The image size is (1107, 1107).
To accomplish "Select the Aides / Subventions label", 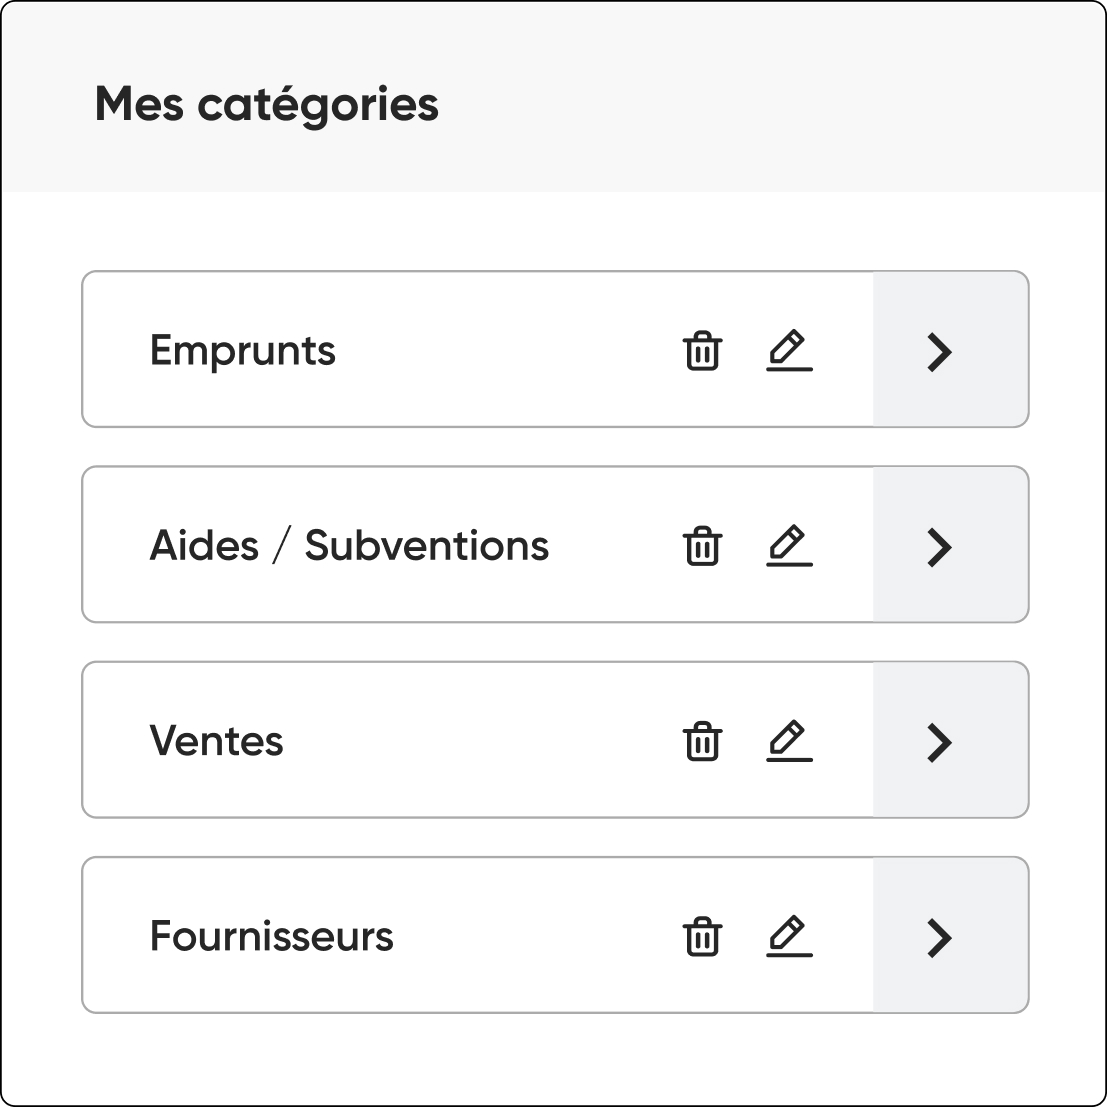I will 349,546.
